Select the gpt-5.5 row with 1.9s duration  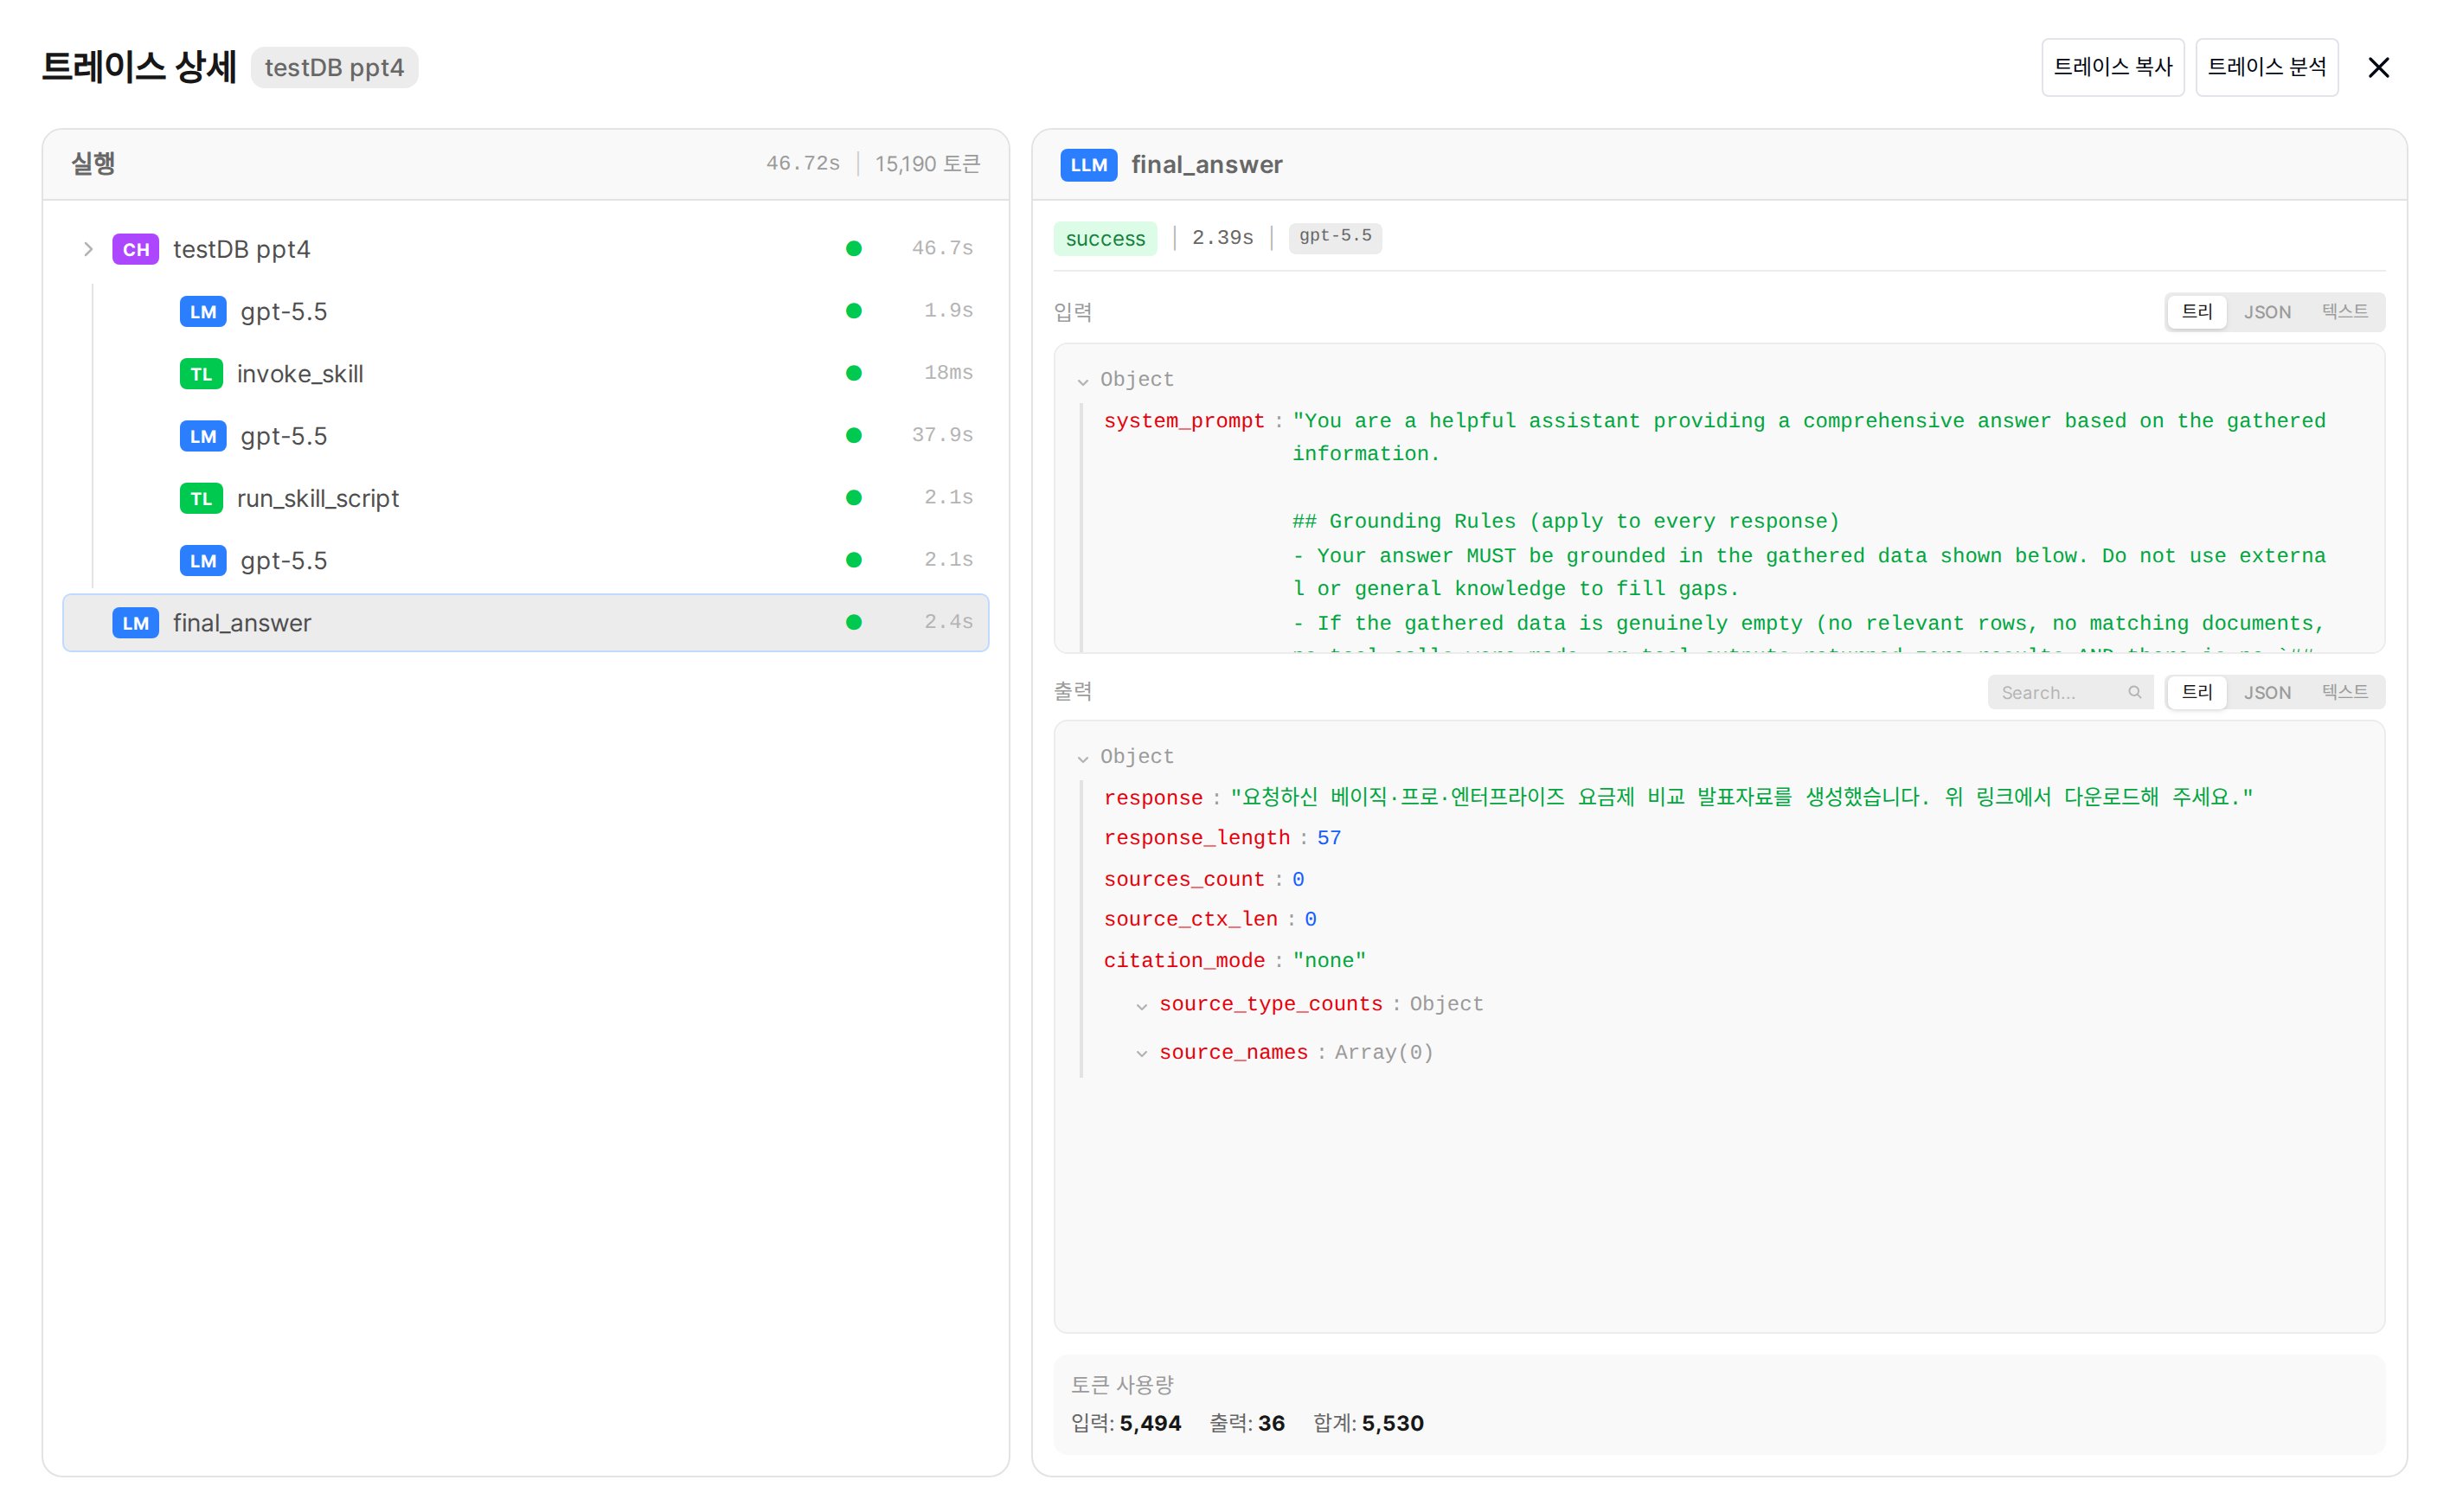click(x=525, y=311)
